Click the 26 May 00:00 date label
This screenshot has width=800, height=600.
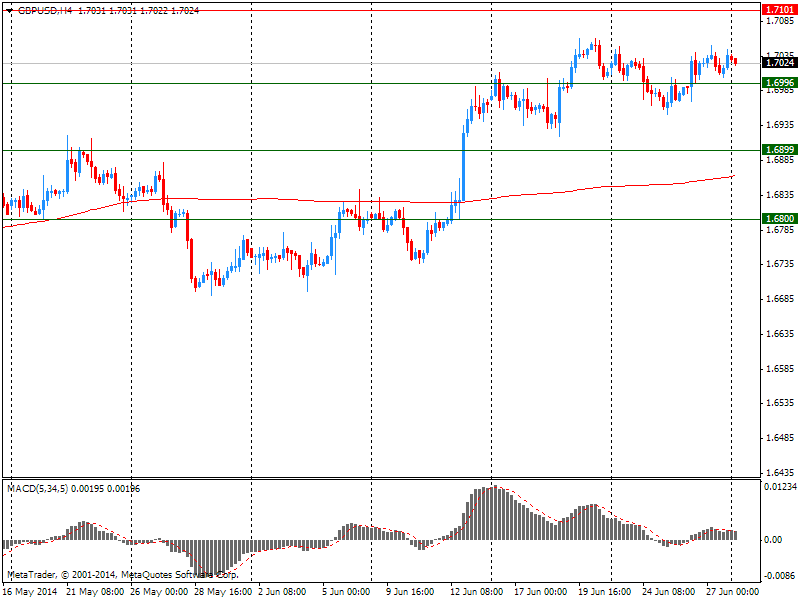pyautogui.click(x=159, y=592)
